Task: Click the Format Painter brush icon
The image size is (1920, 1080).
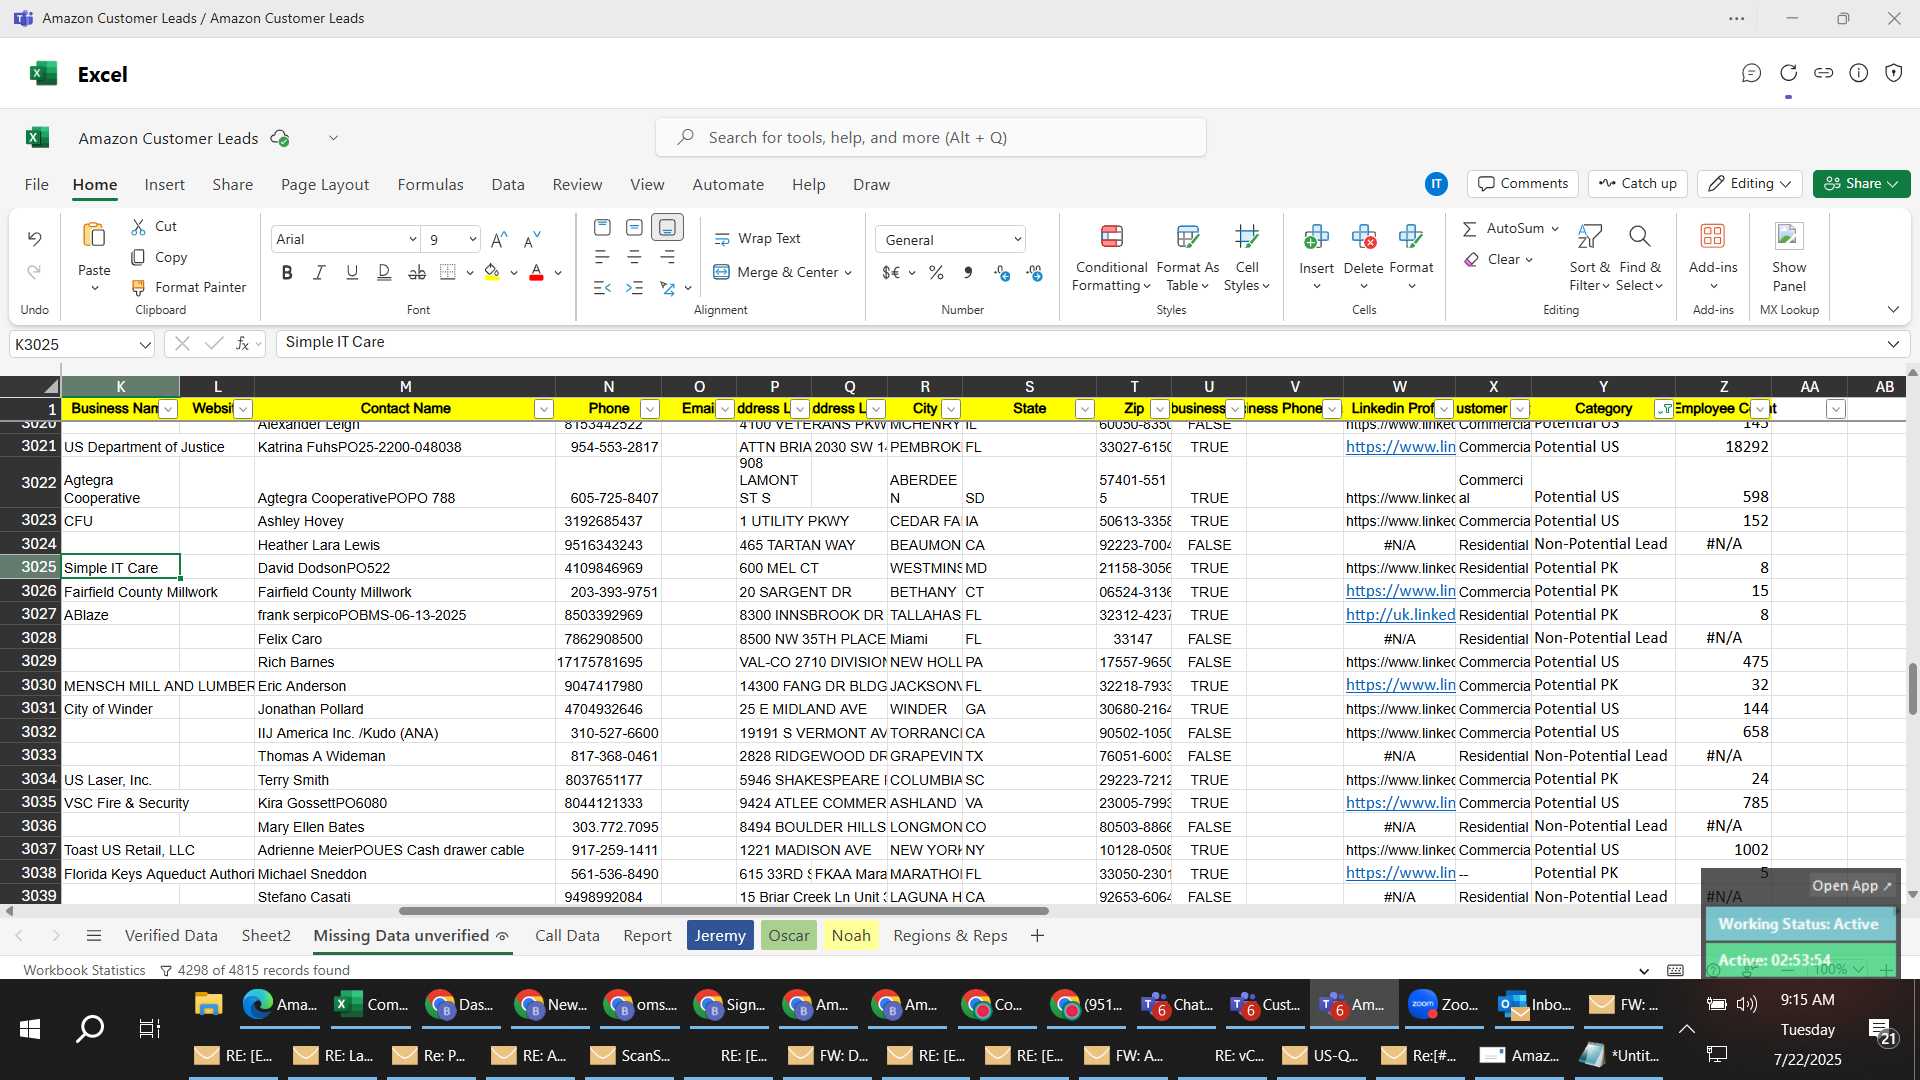Action: 139,288
